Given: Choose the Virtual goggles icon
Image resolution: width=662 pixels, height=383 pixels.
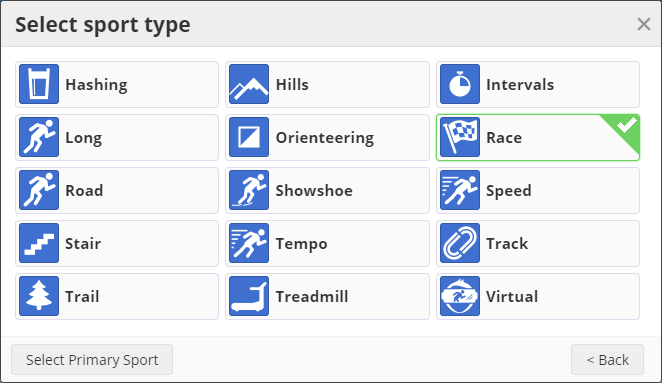Looking at the screenshot, I should (460, 296).
